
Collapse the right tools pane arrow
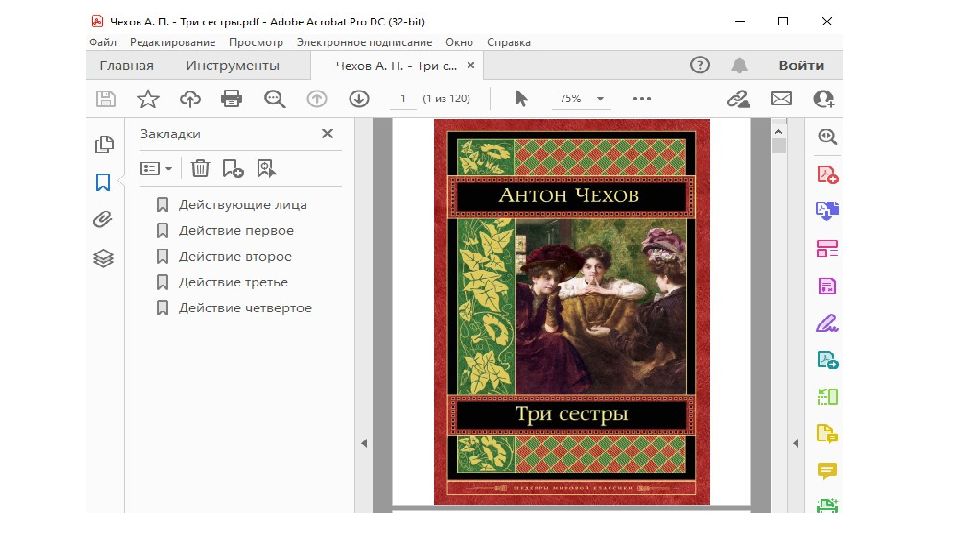click(795, 443)
